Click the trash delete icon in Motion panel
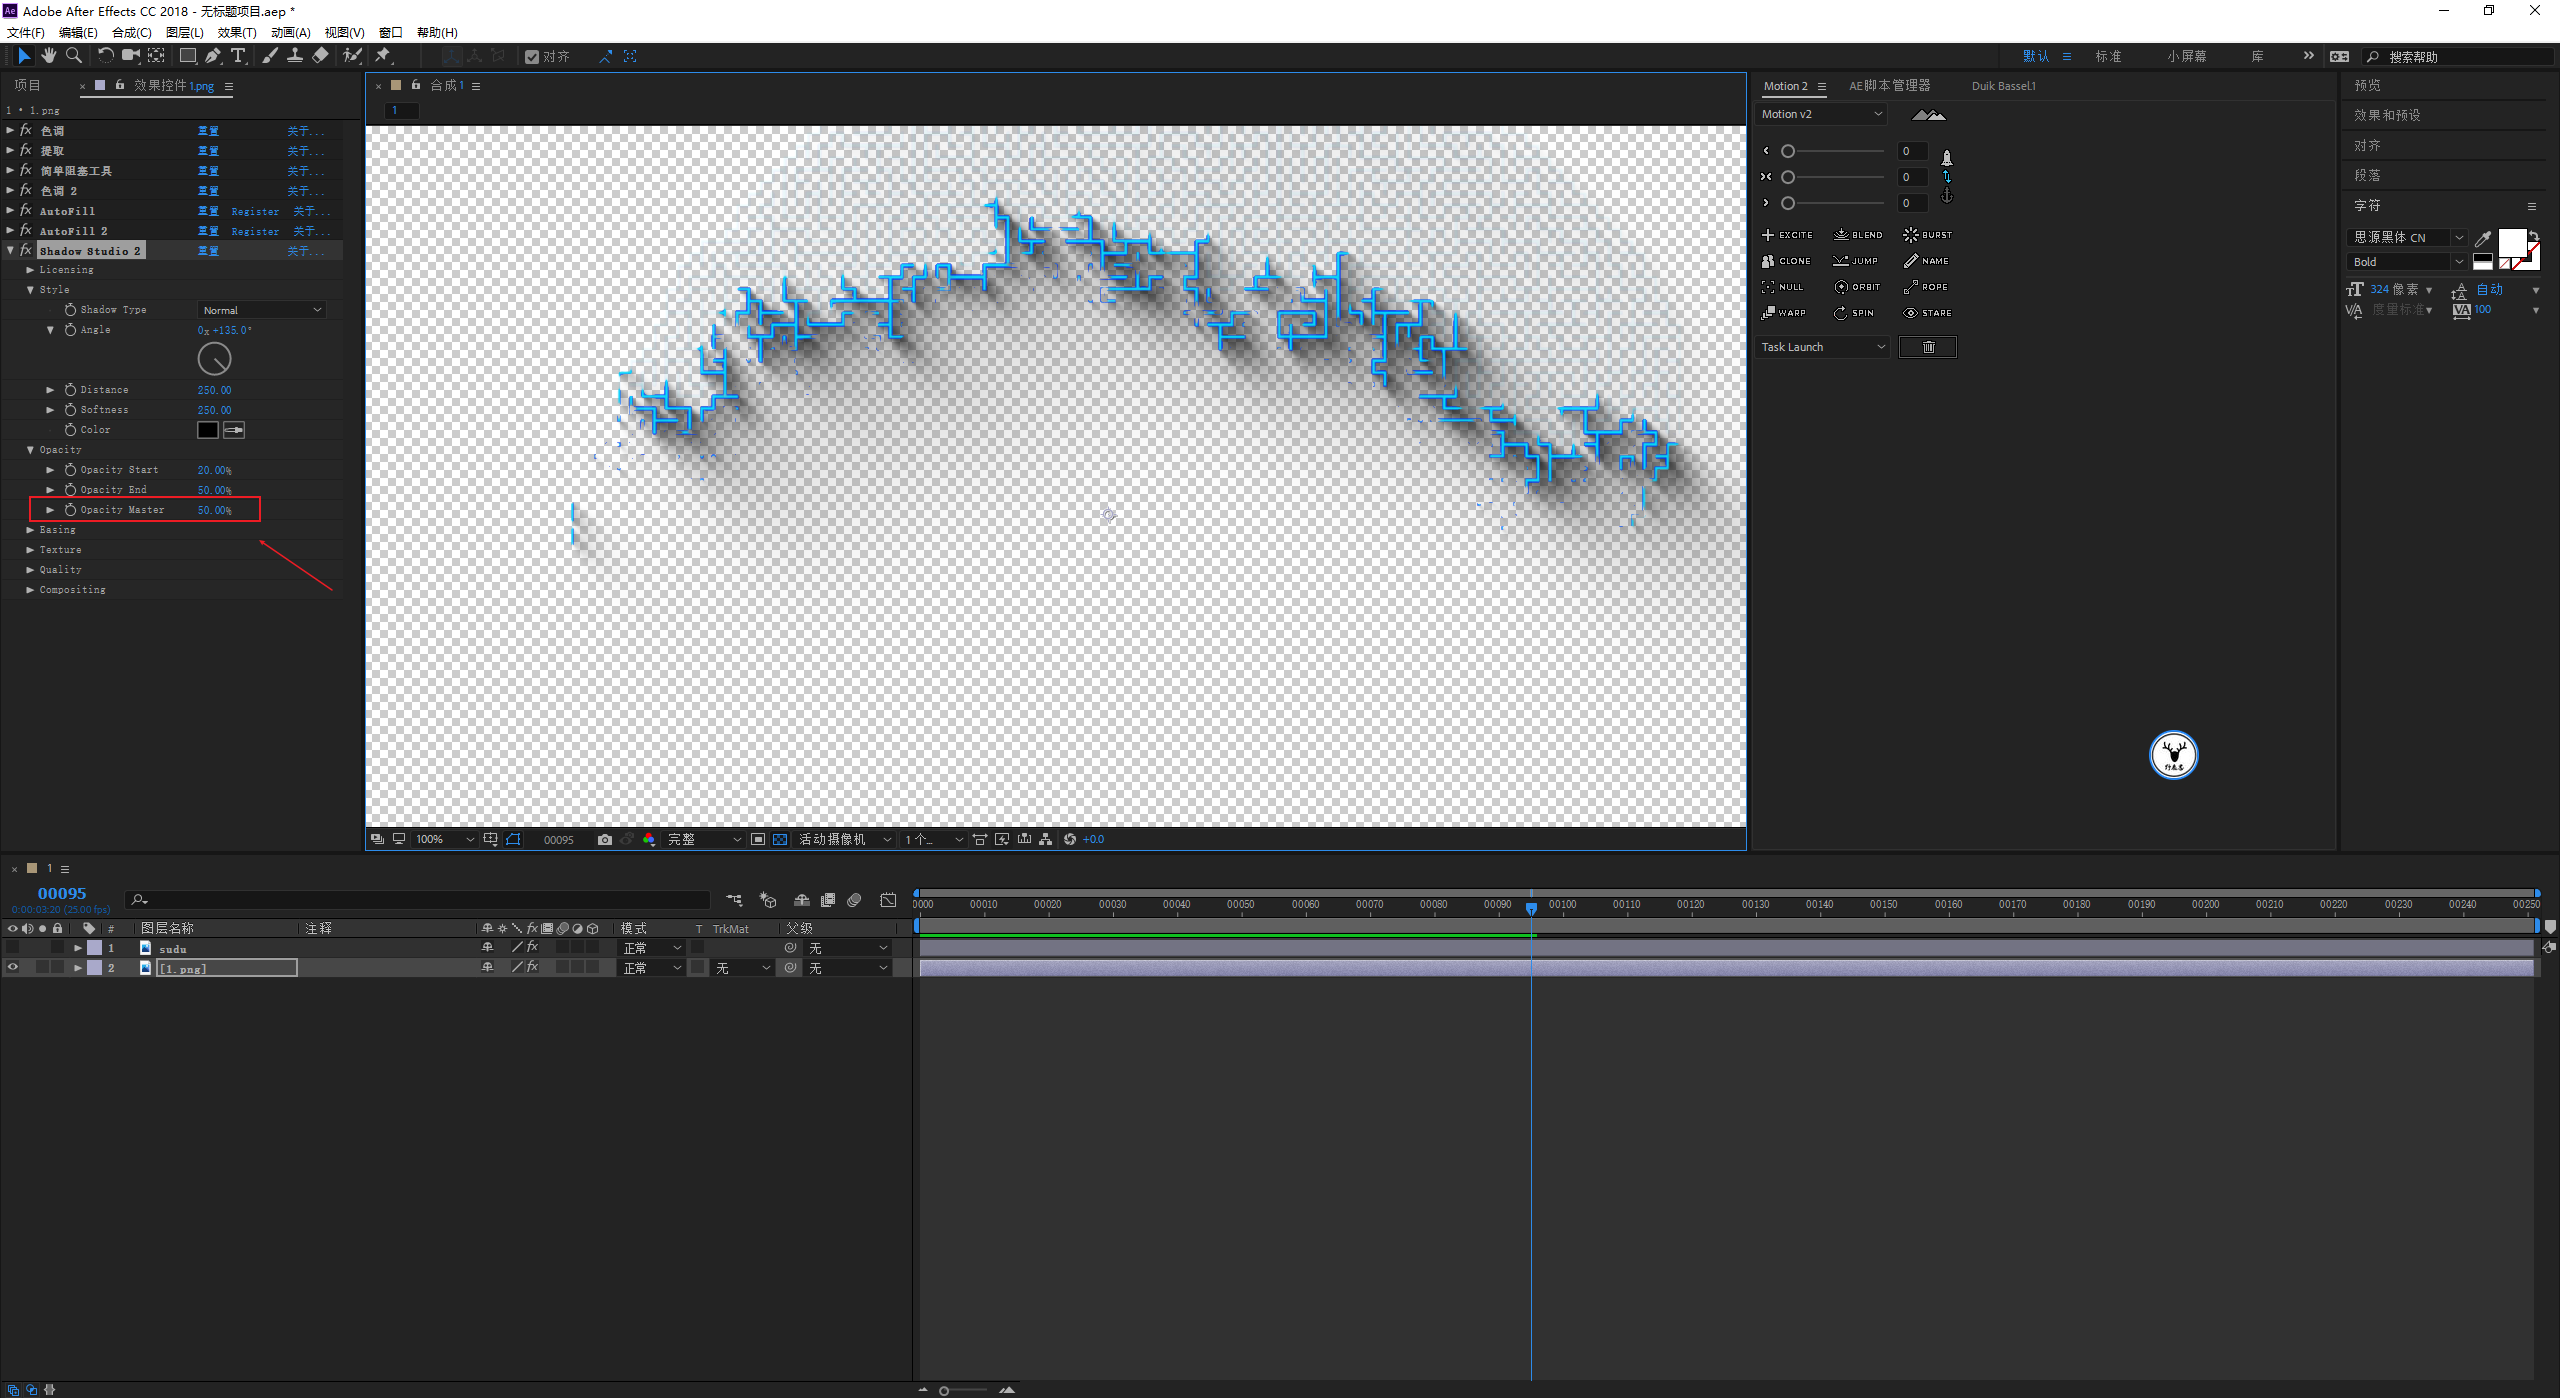2560x1398 pixels. click(1928, 347)
